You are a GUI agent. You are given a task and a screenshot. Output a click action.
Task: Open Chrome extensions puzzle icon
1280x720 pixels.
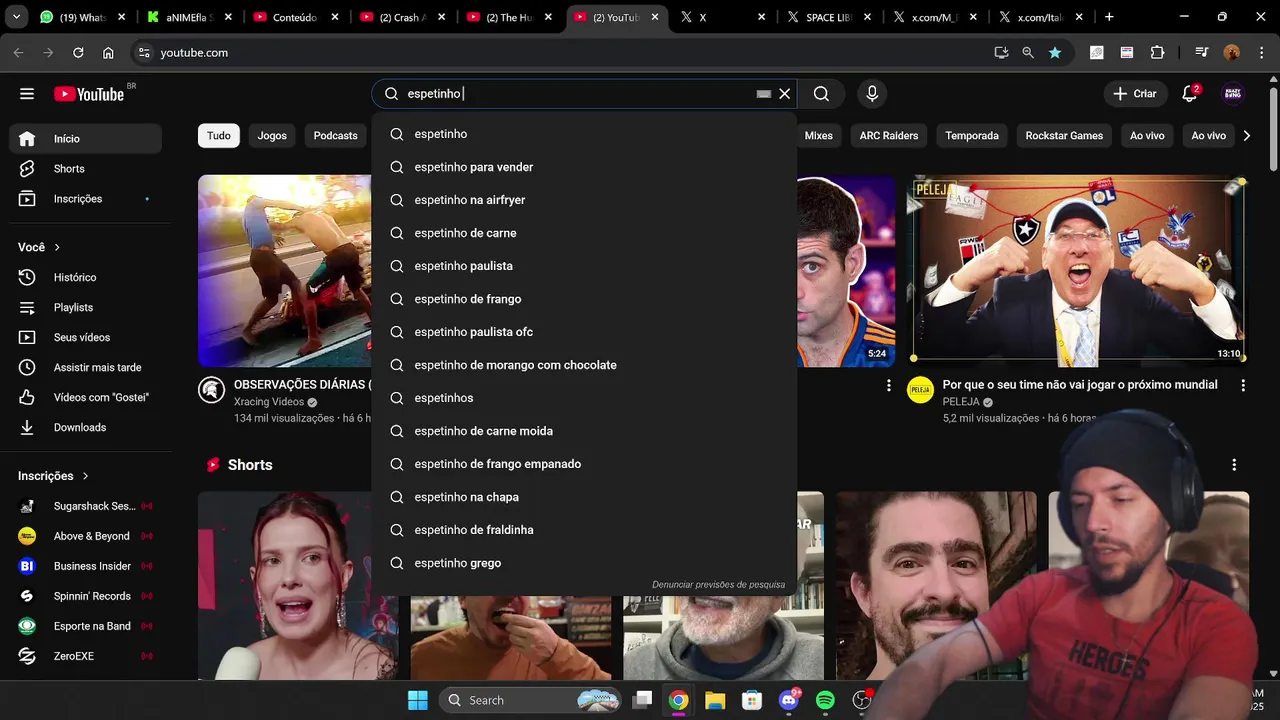point(1157,53)
